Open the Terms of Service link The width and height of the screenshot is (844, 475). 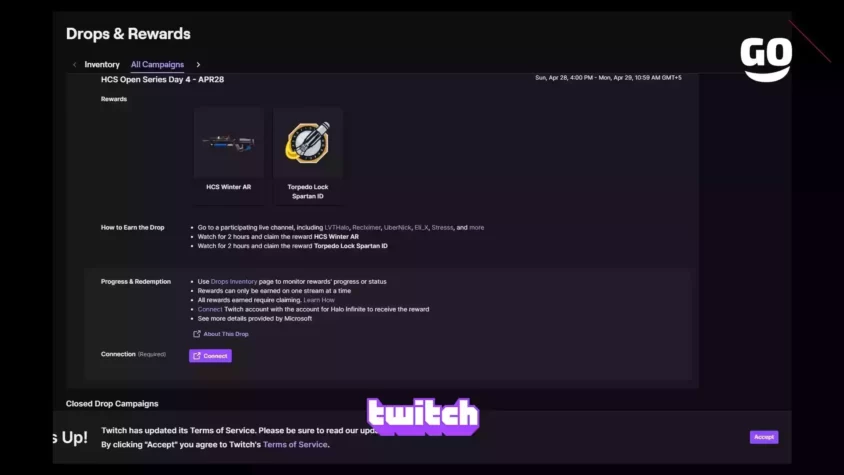coord(295,444)
